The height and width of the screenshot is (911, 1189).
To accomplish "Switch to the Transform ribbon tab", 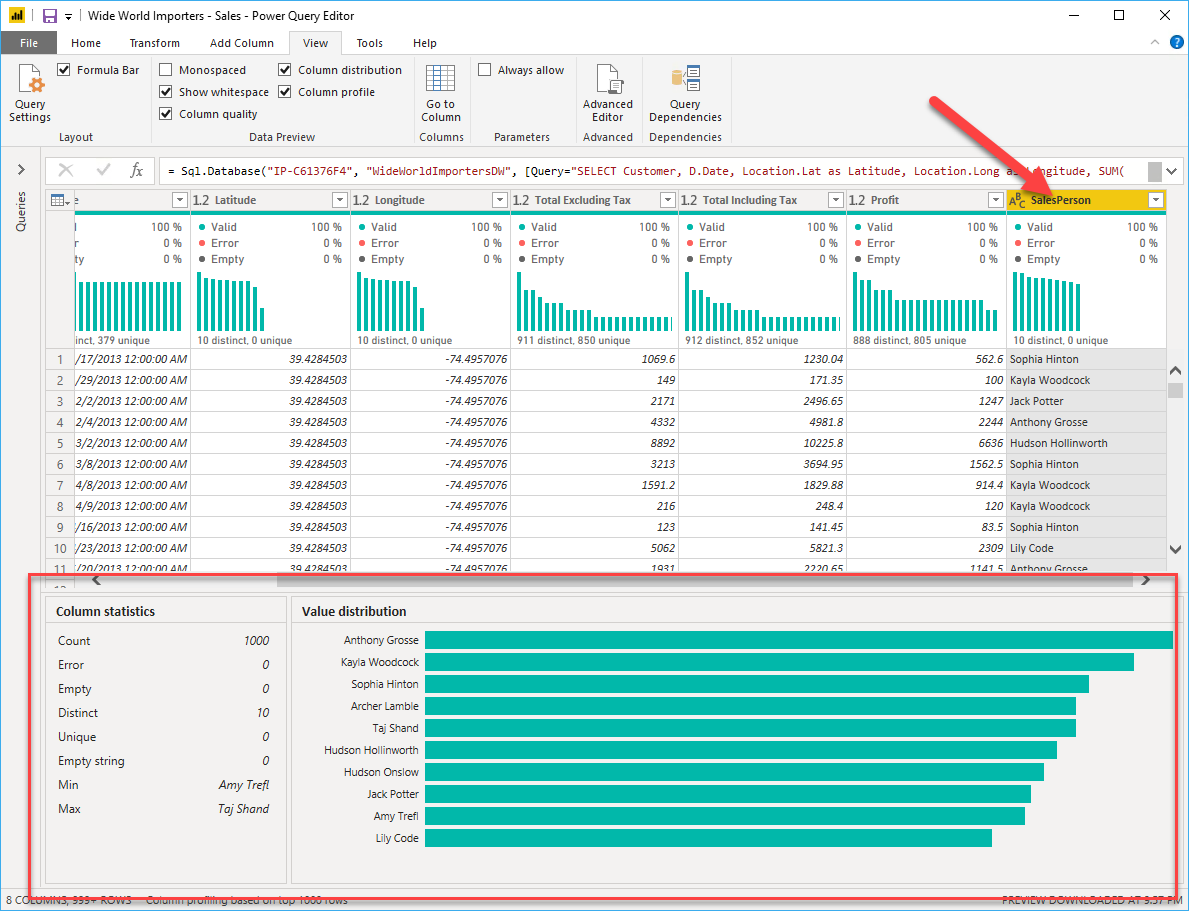I will (x=155, y=43).
